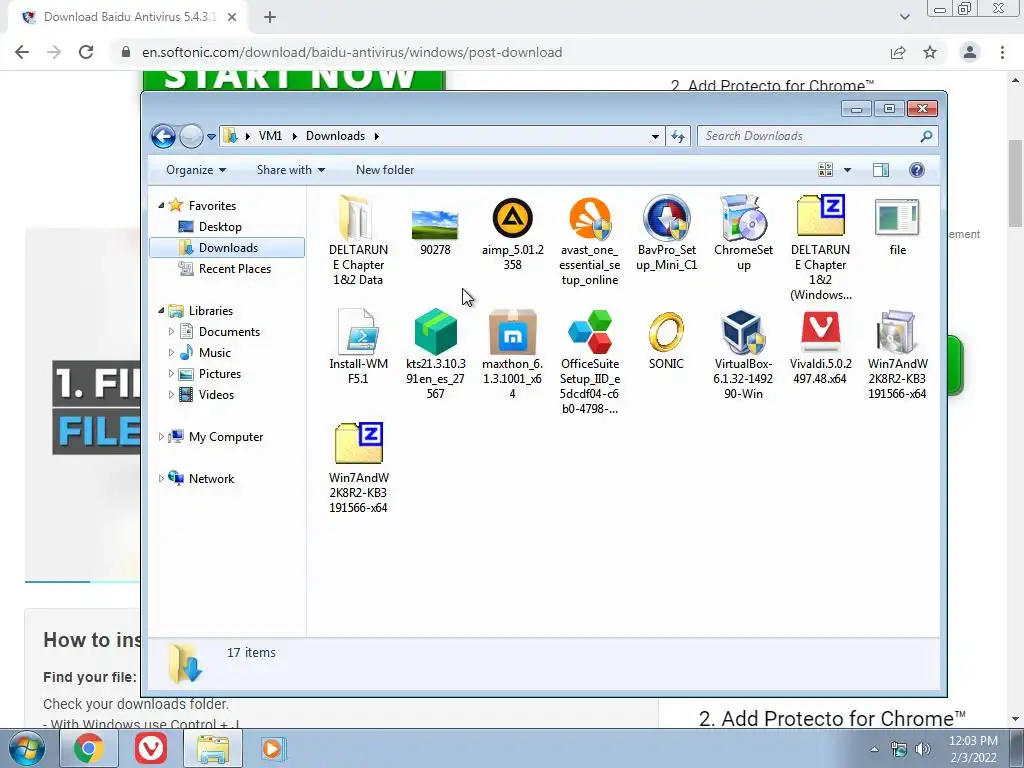
Task: Open the view options dropdown arrow
Action: 847,170
